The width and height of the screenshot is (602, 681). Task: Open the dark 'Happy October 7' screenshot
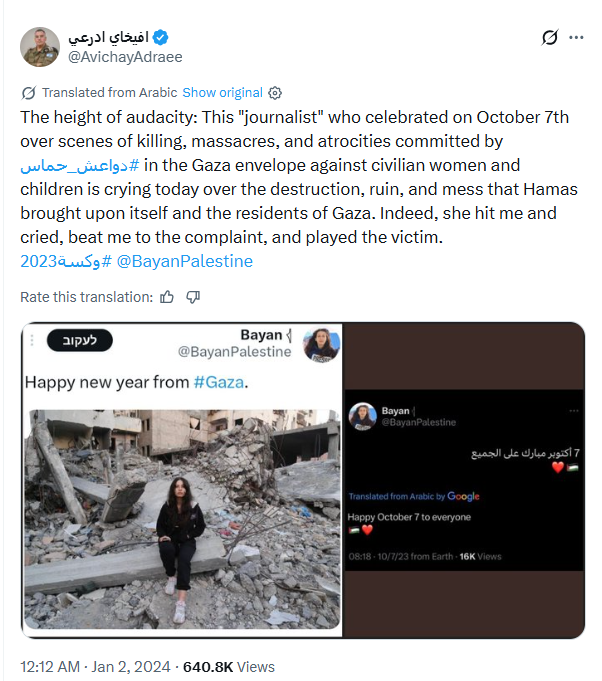(x=464, y=480)
